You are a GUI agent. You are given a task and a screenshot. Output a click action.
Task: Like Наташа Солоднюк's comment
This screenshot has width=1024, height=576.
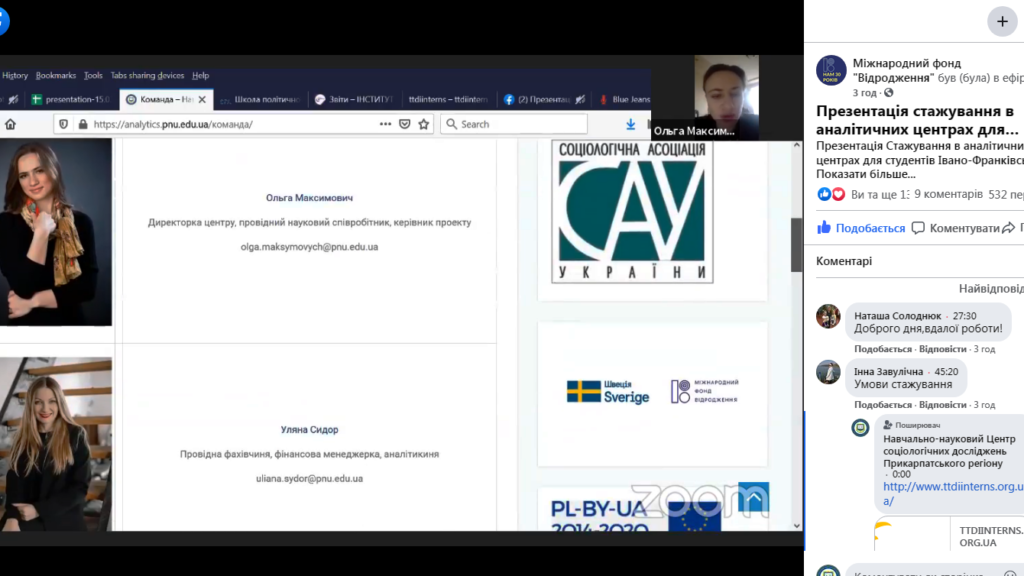(x=882, y=349)
